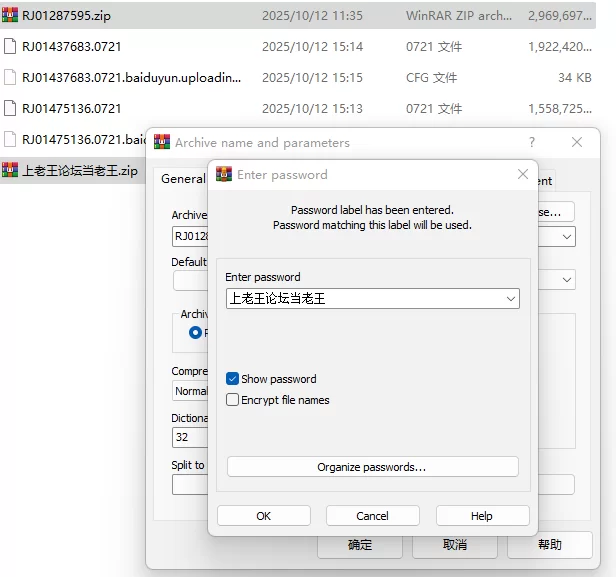Uncheck the Show password checkbox
The height and width of the screenshot is (577, 616).
pyautogui.click(x=232, y=379)
